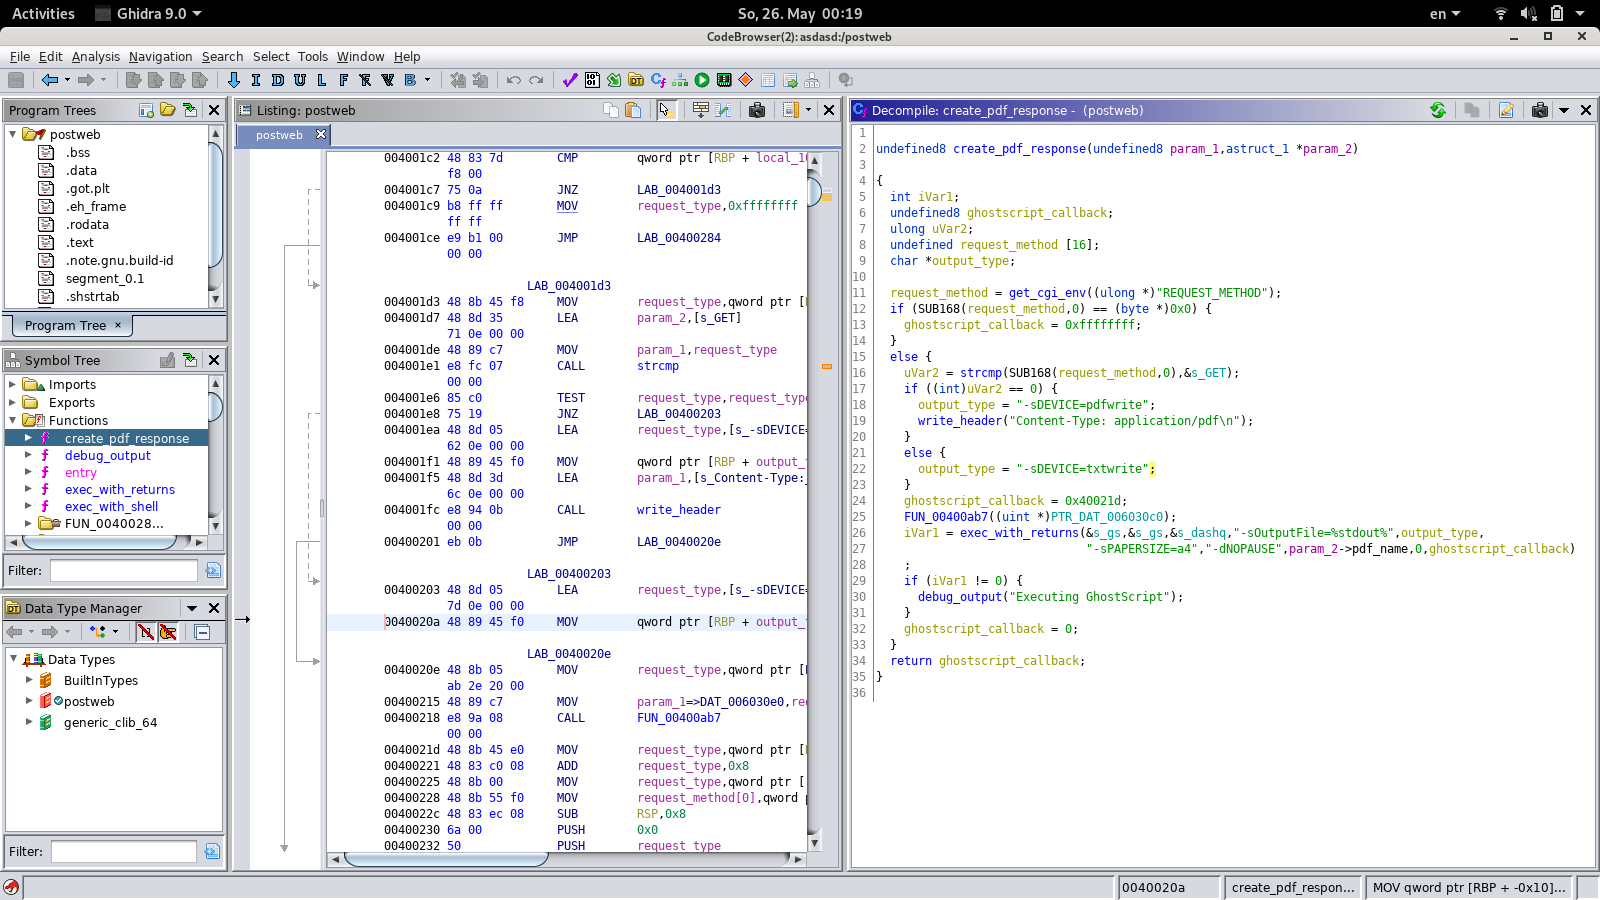1600x900 pixels.
Task: Collapse the Functions folder in Symbol Tree
Action: [13, 420]
